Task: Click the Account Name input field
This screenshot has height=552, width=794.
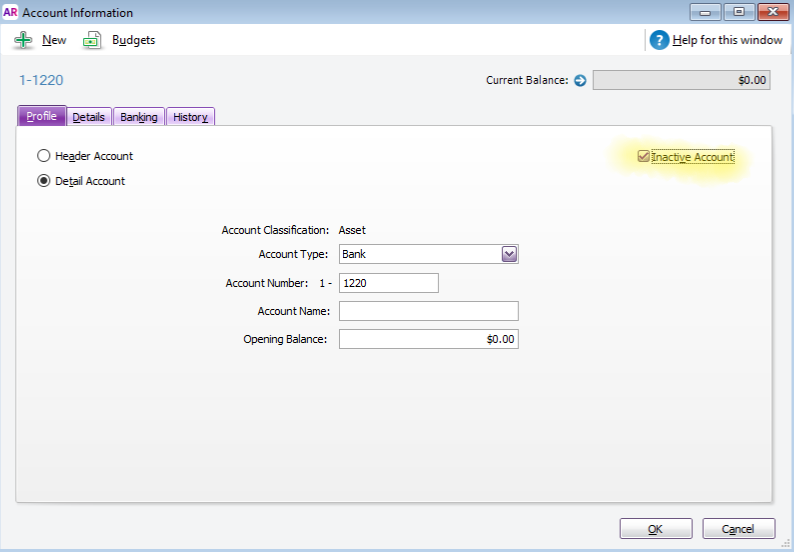Action: (428, 311)
